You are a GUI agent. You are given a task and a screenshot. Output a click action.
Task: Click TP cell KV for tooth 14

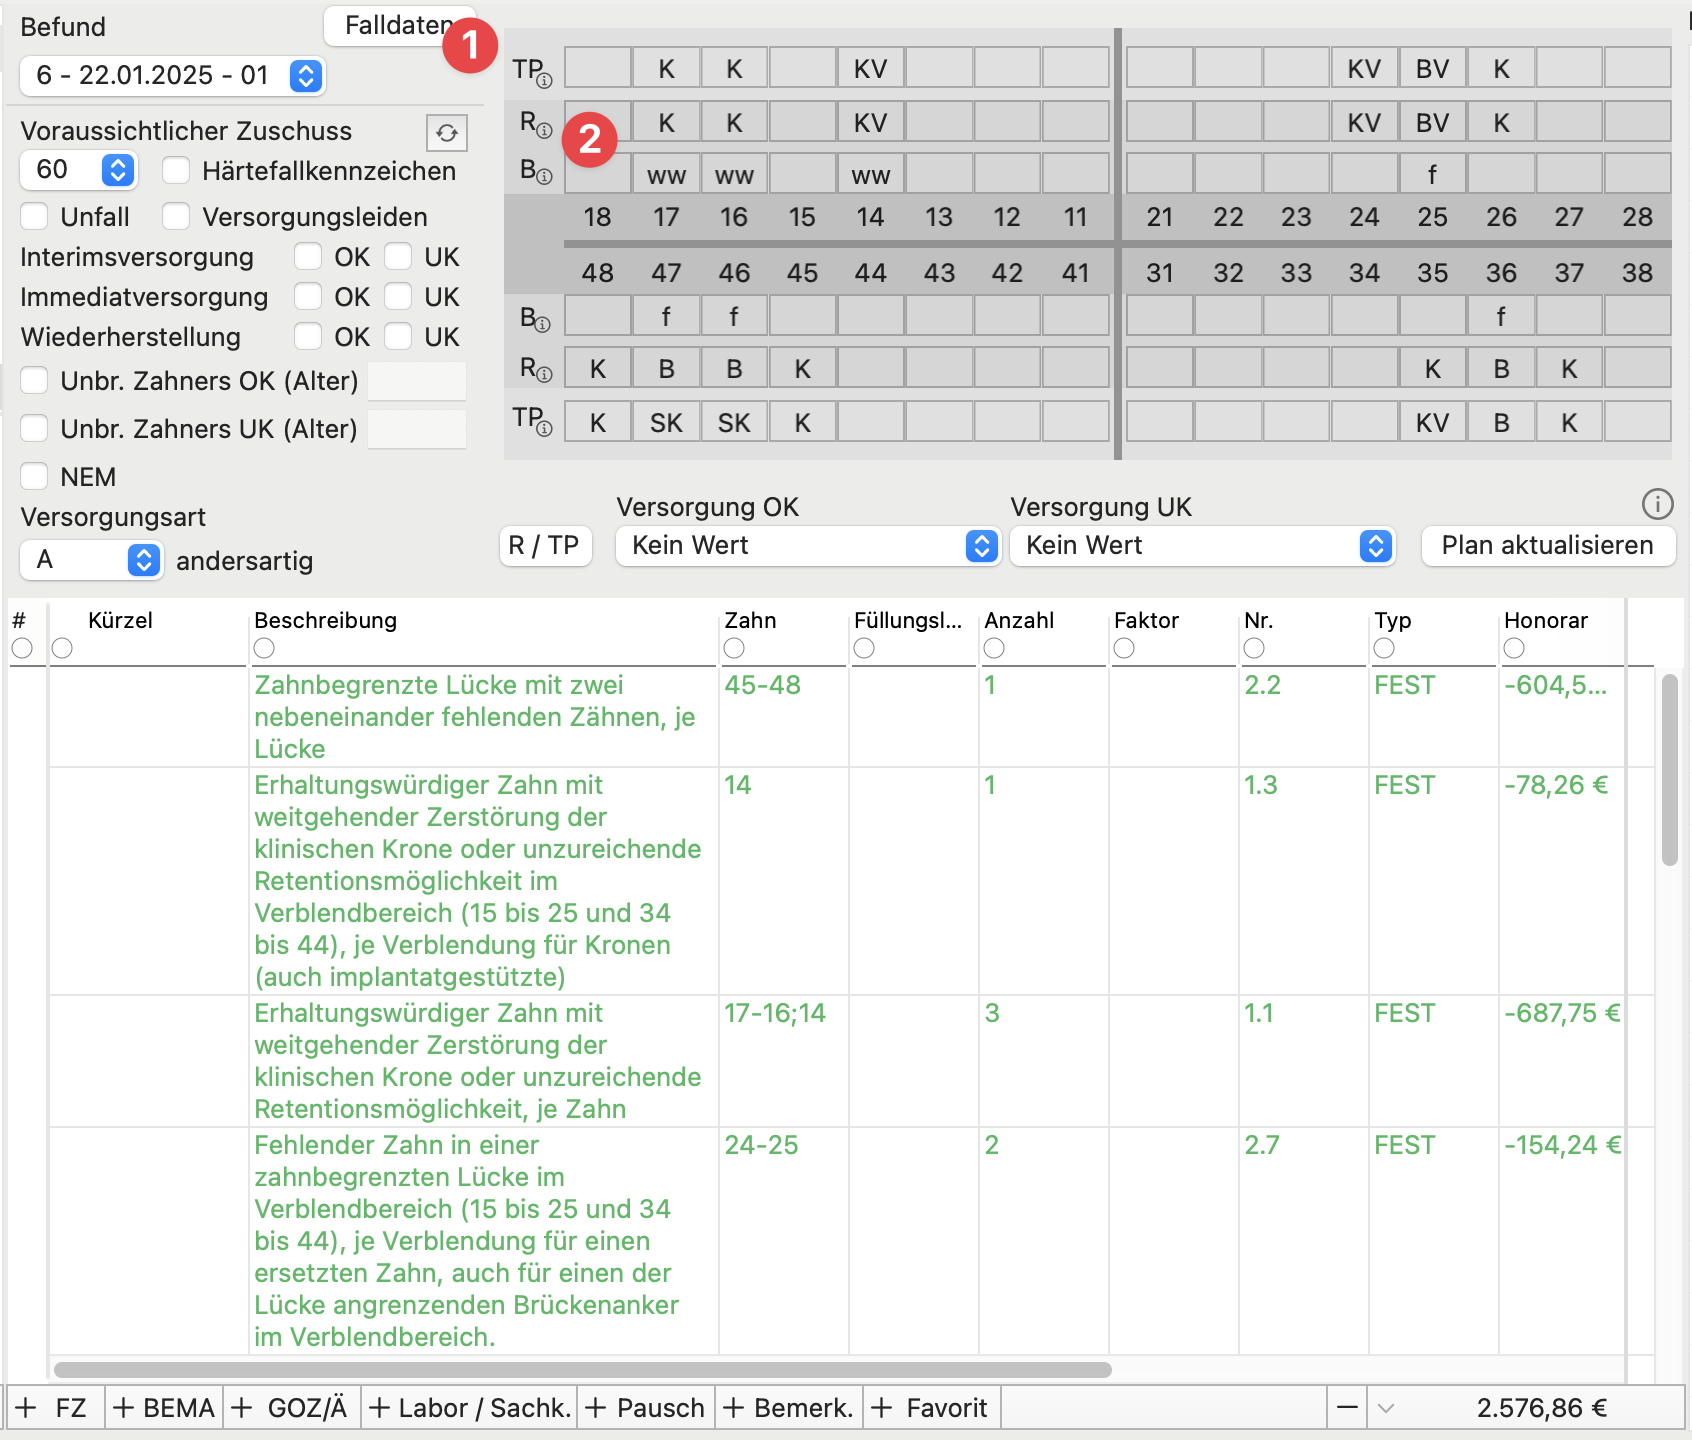coord(870,68)
